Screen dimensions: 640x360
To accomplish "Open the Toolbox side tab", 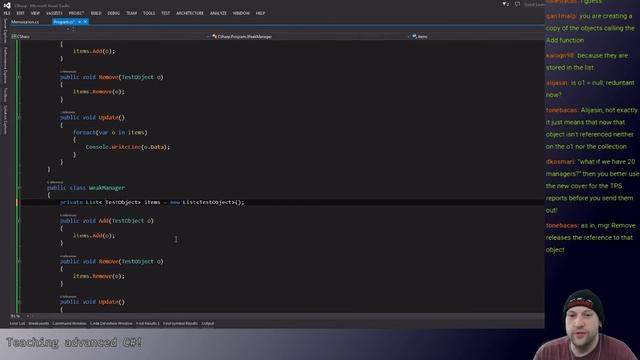I will coord(5,95).
